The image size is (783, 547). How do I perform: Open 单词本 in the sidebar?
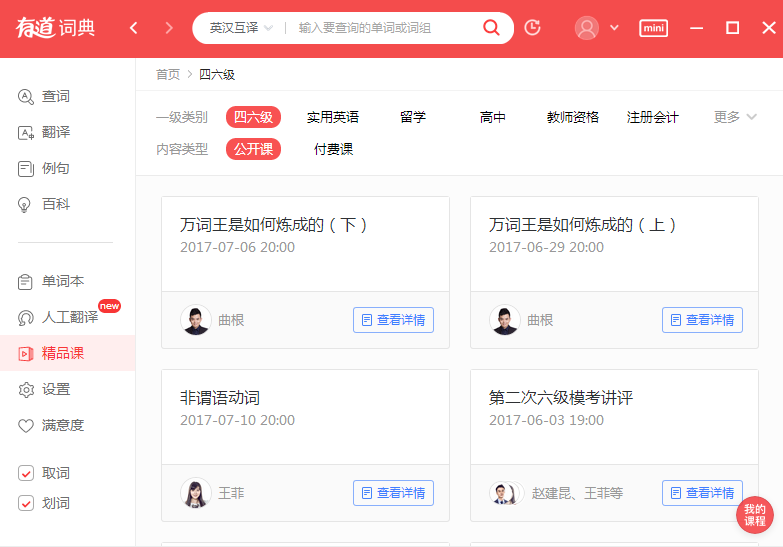click(x=62, y=281)
